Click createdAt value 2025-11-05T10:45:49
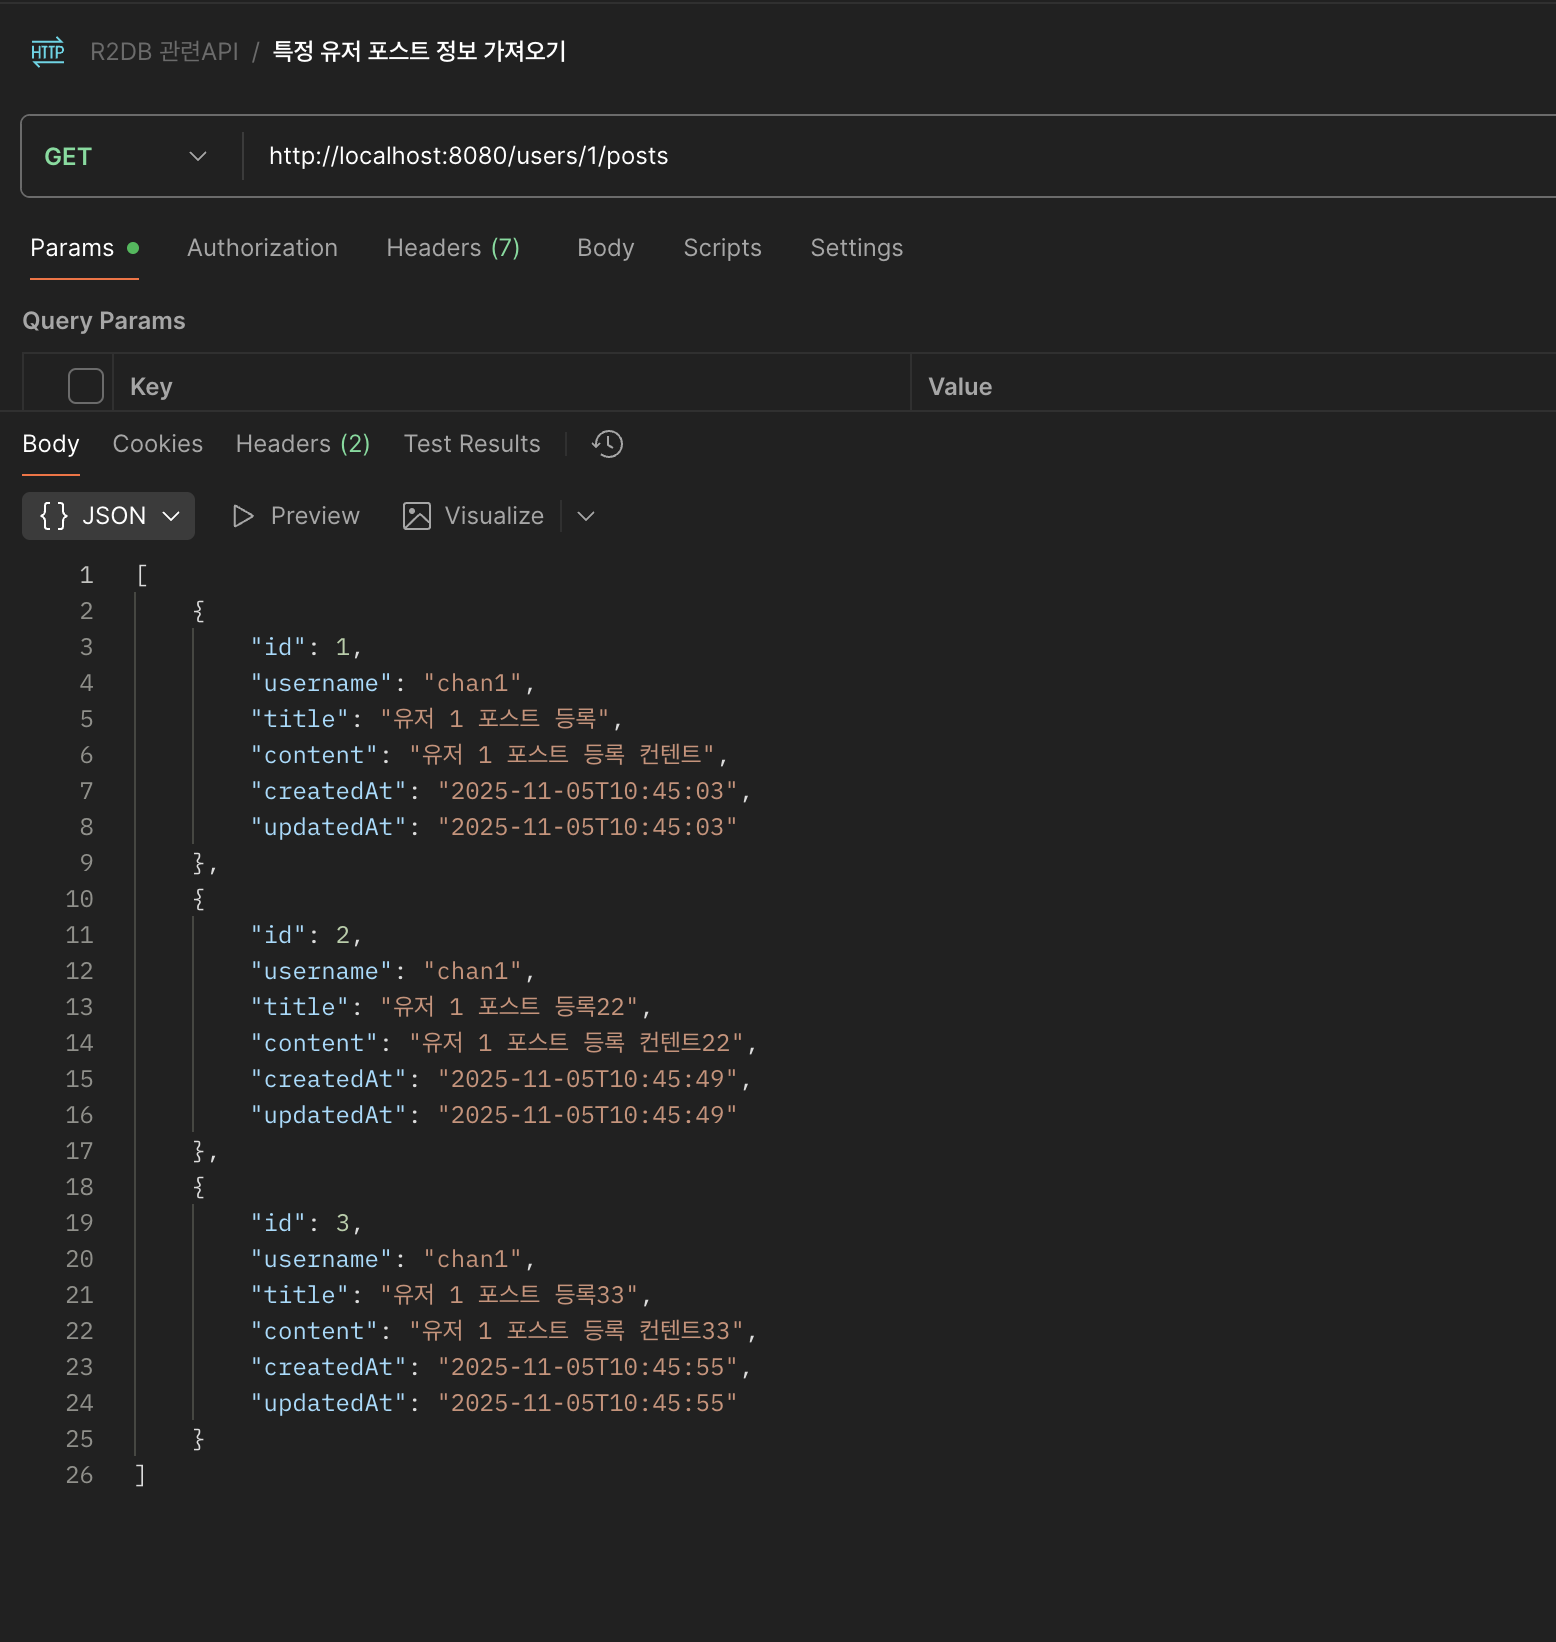Image resolution: width=1556 pixels, height=1642 pixels. pos(587,1079)
